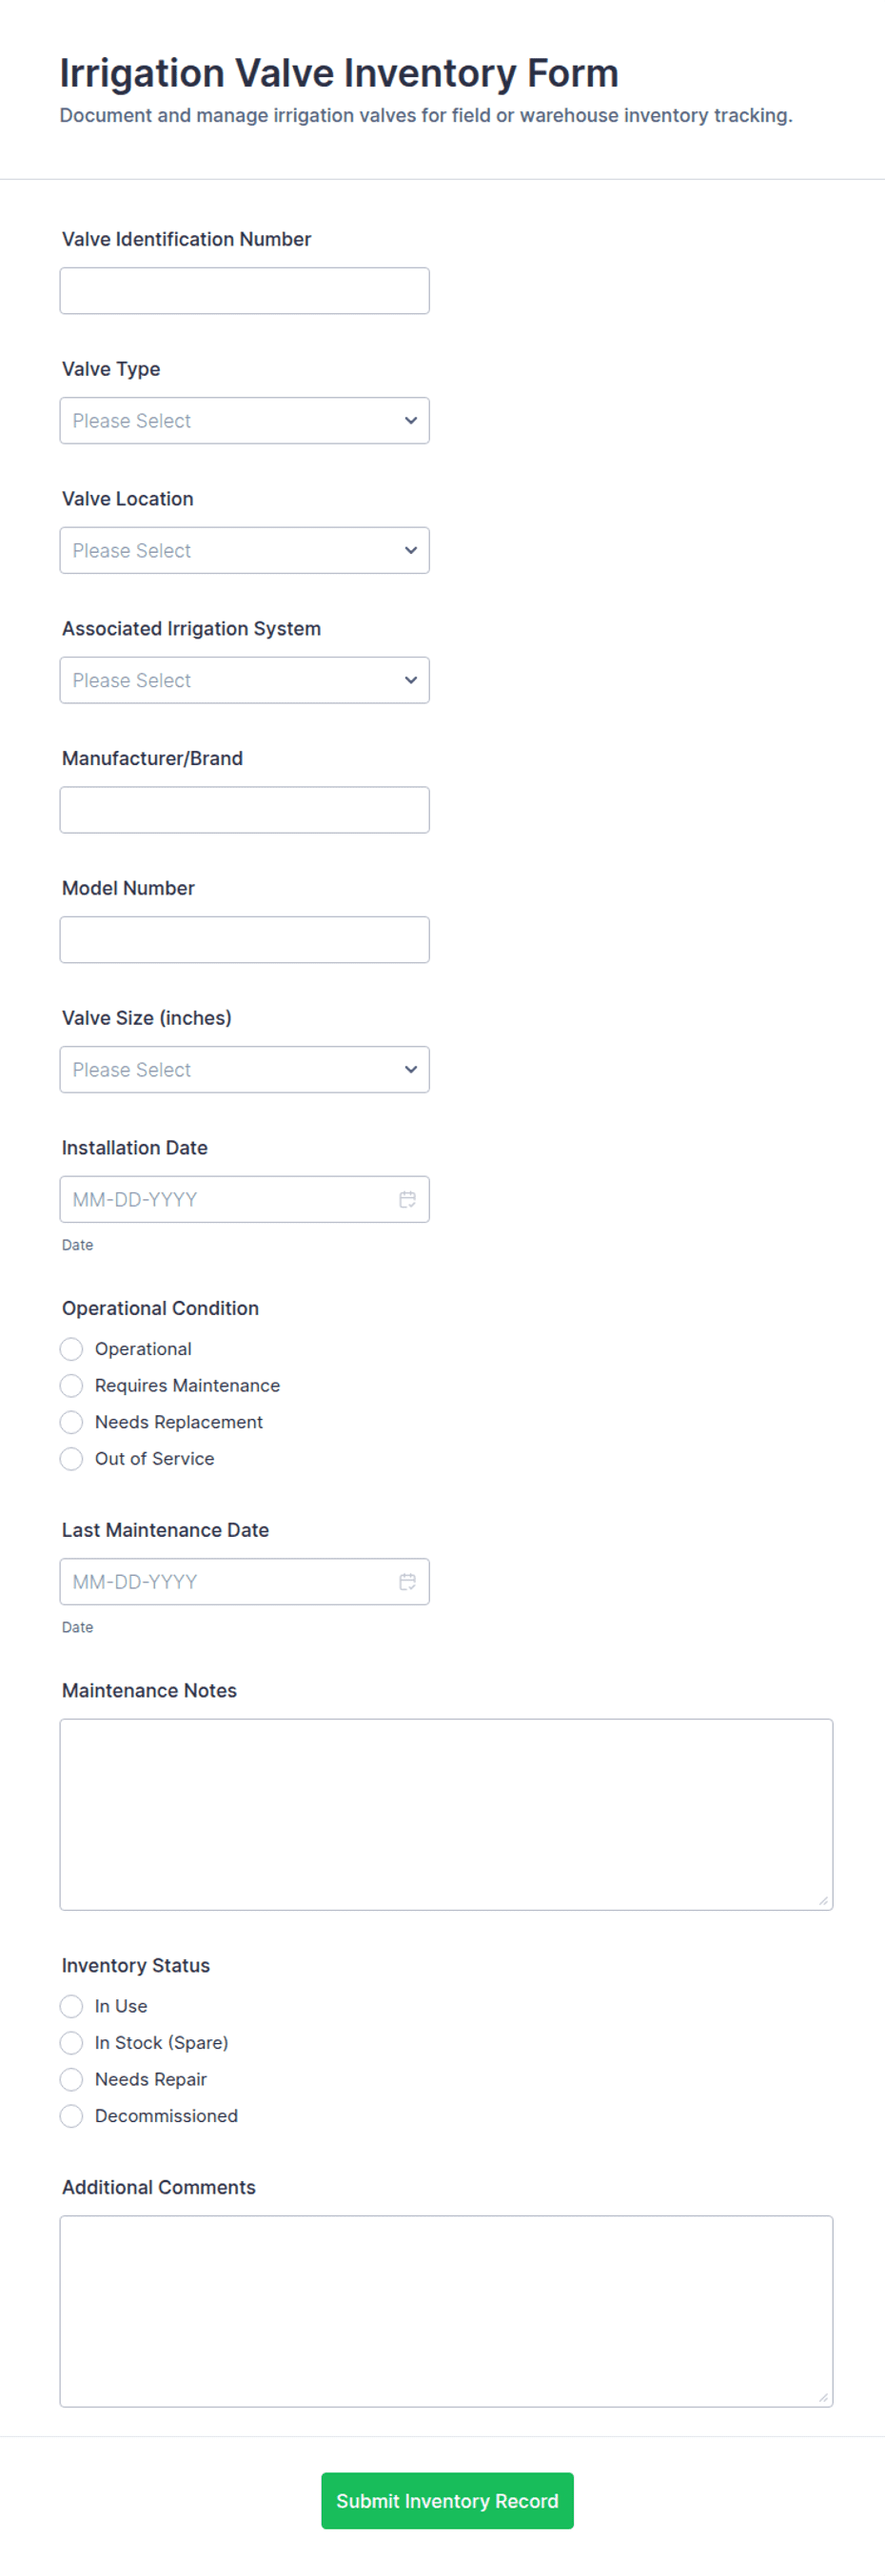This screenshot has height=2576, width=885.
Task: Open the Valve Location dropdown
Action: coord(244,550)
